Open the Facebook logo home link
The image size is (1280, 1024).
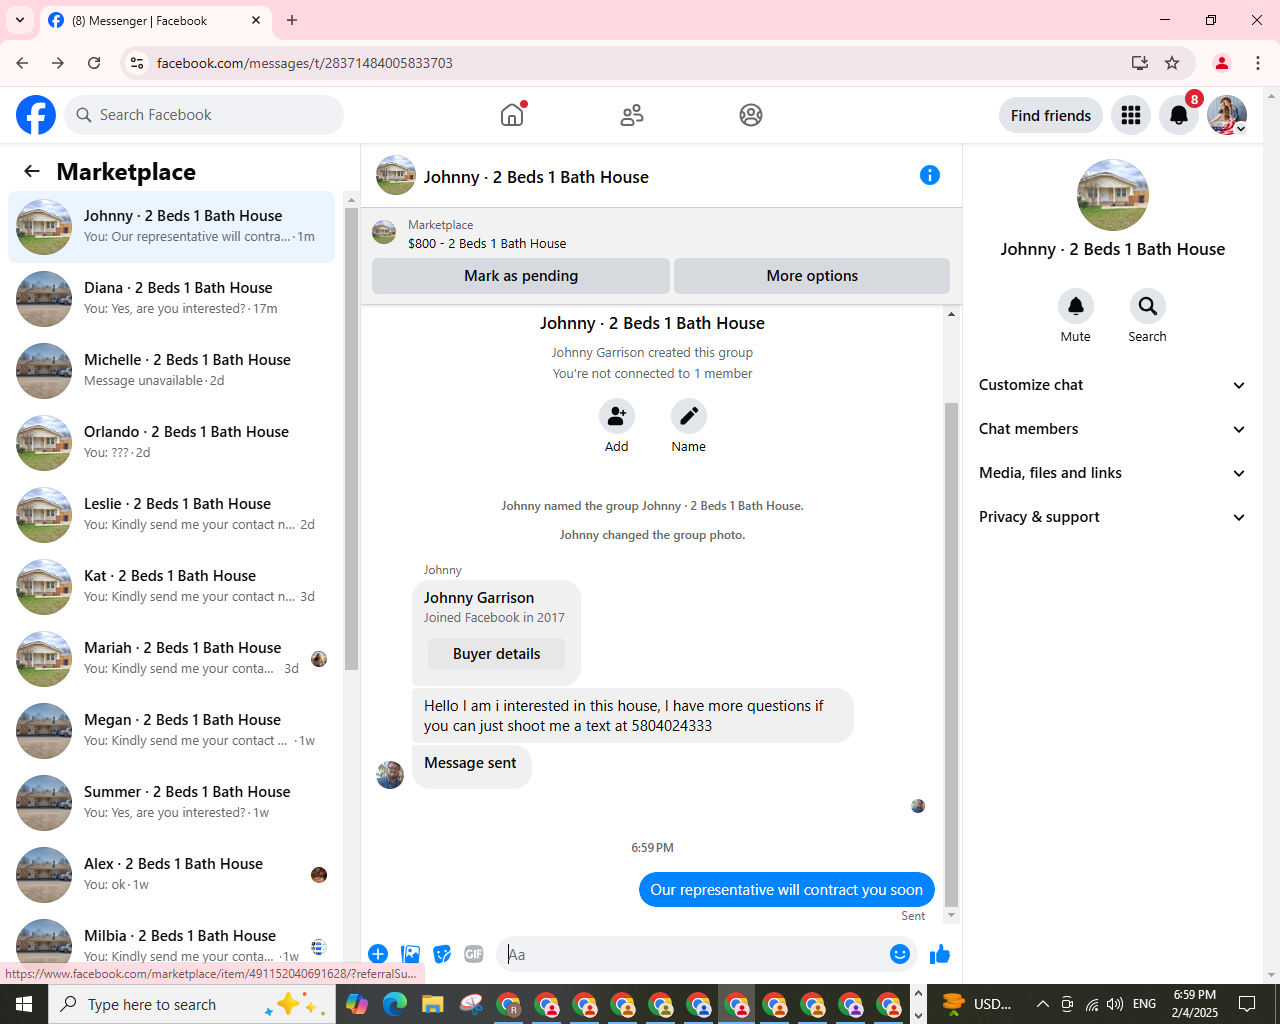coord(36,115)
